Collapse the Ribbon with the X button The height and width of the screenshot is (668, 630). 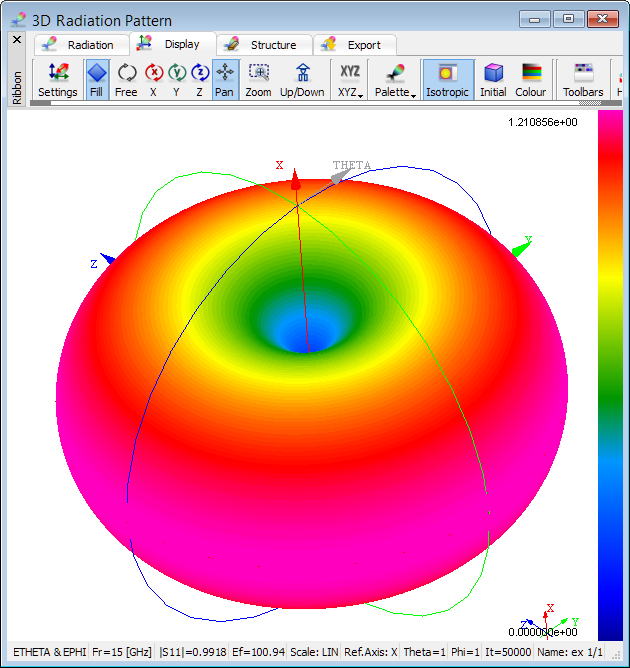[x=16, y=39]
